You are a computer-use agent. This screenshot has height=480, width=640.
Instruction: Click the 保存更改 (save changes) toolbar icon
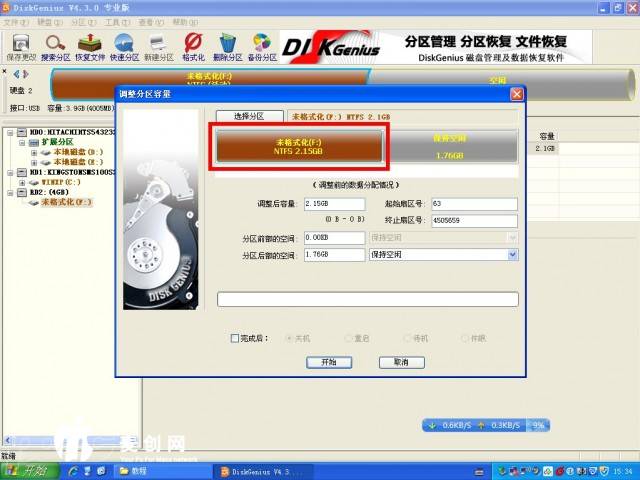pyautogui.click(x=20, y=45)
